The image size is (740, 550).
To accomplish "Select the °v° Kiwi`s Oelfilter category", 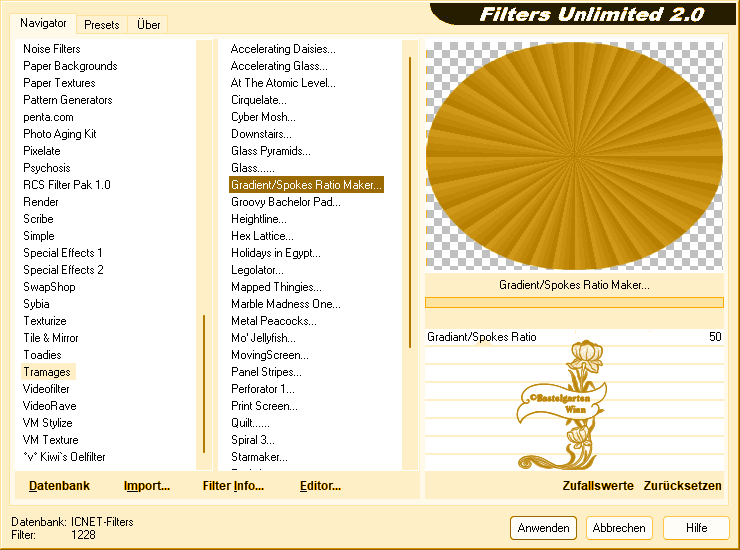I will [64, 457].
